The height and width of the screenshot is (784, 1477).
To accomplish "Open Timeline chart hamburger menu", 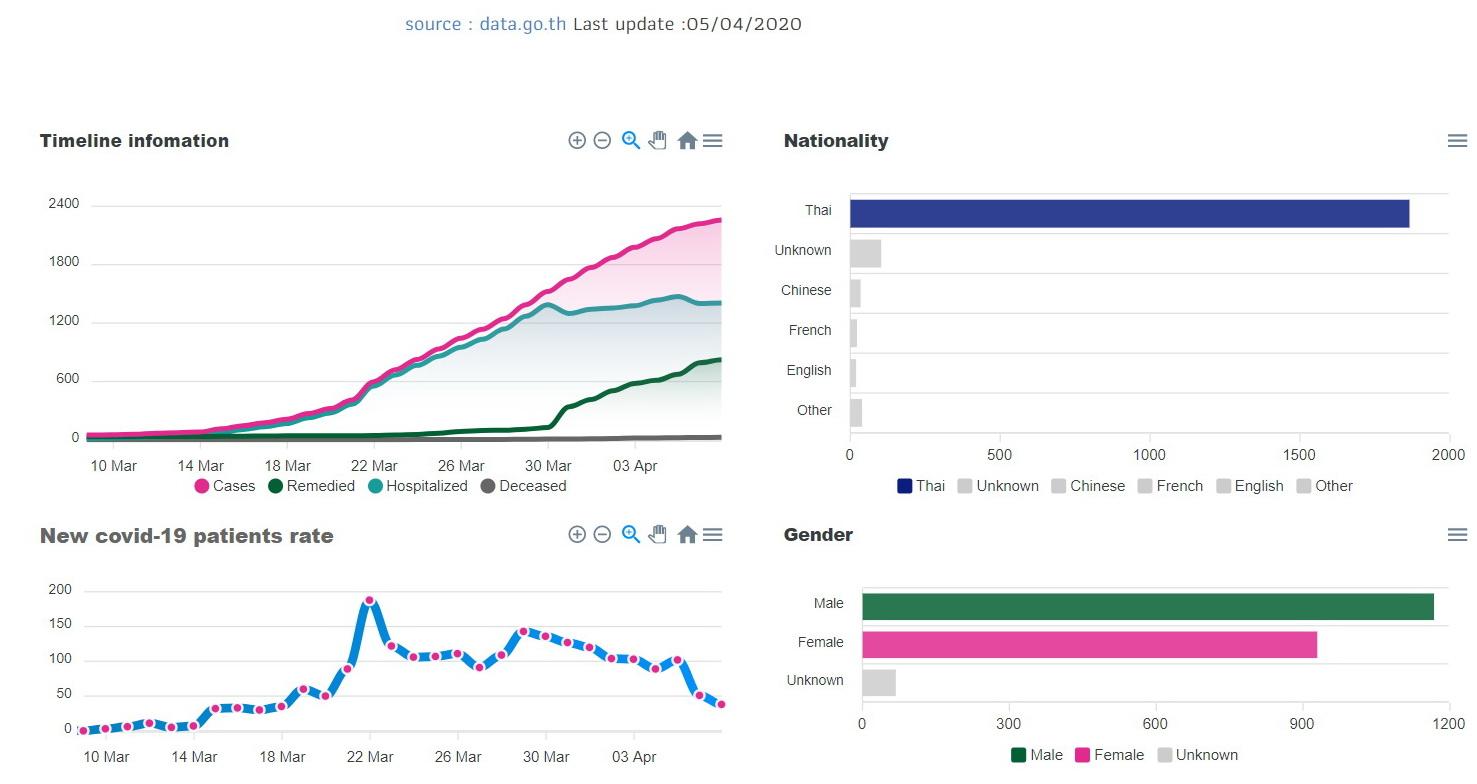I will (712, 141).
